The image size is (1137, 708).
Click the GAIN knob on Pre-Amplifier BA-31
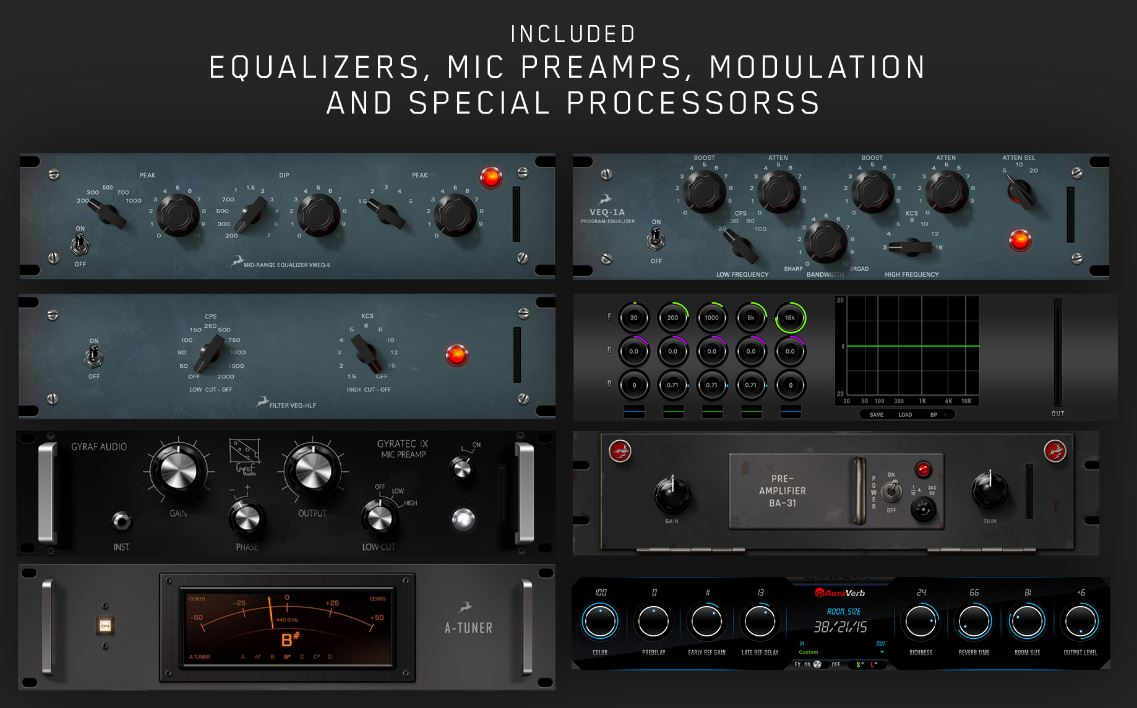click(x=672, y=495)
